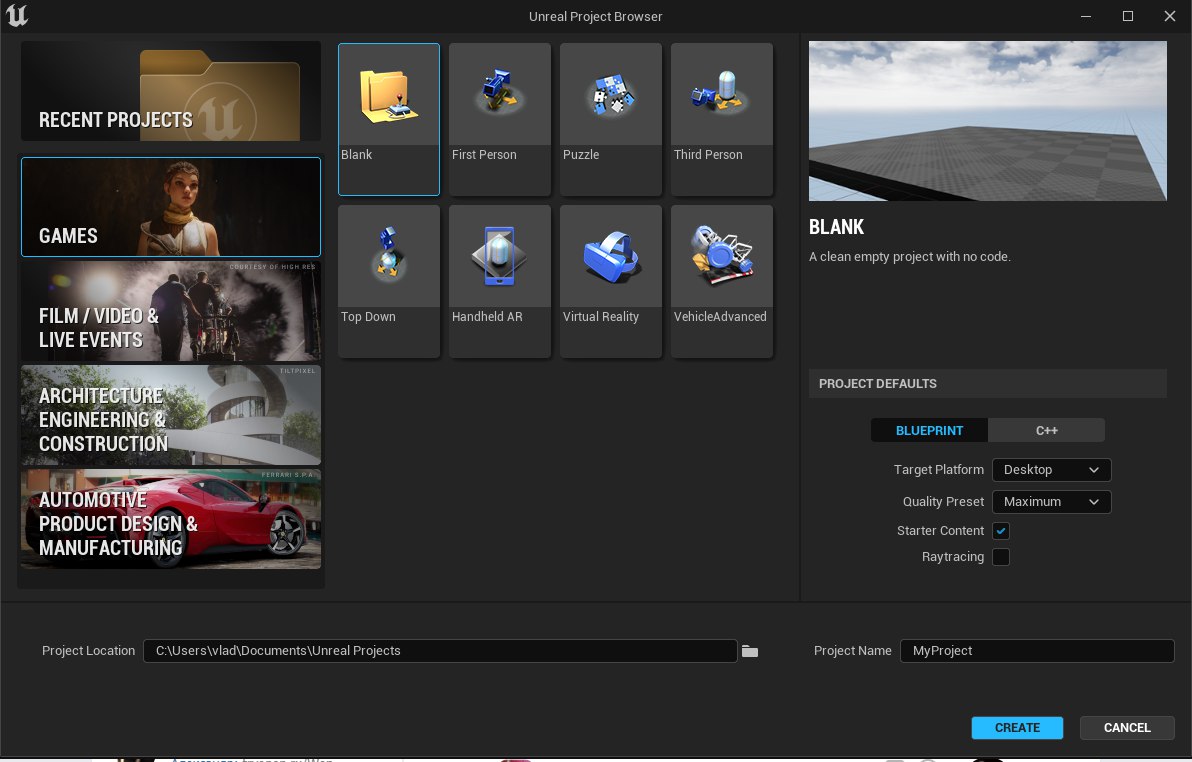Click the Create button
This screenshot has width=1192, height=762.
(1017, 728)
